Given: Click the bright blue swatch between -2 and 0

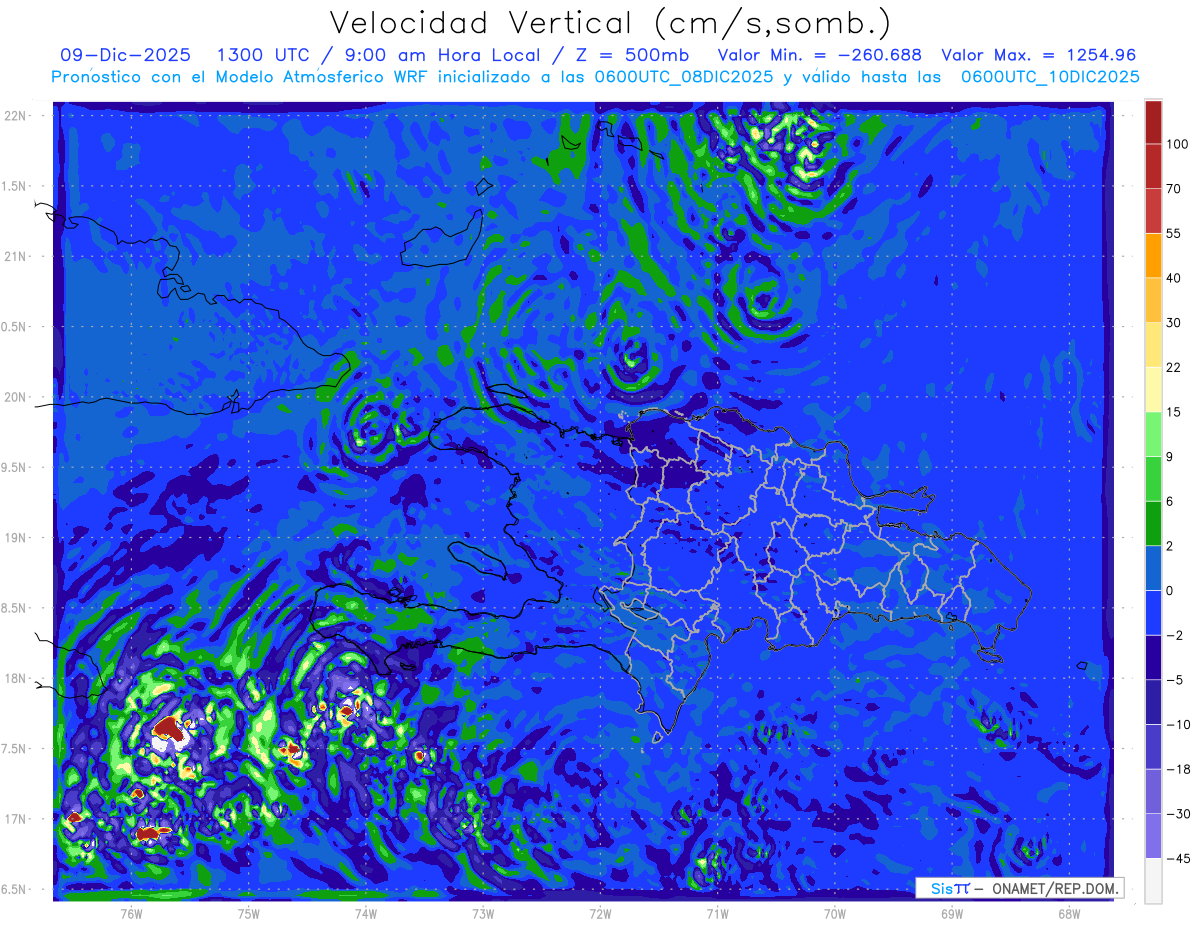Looking at the screenshot, I should coord(1153,612).
